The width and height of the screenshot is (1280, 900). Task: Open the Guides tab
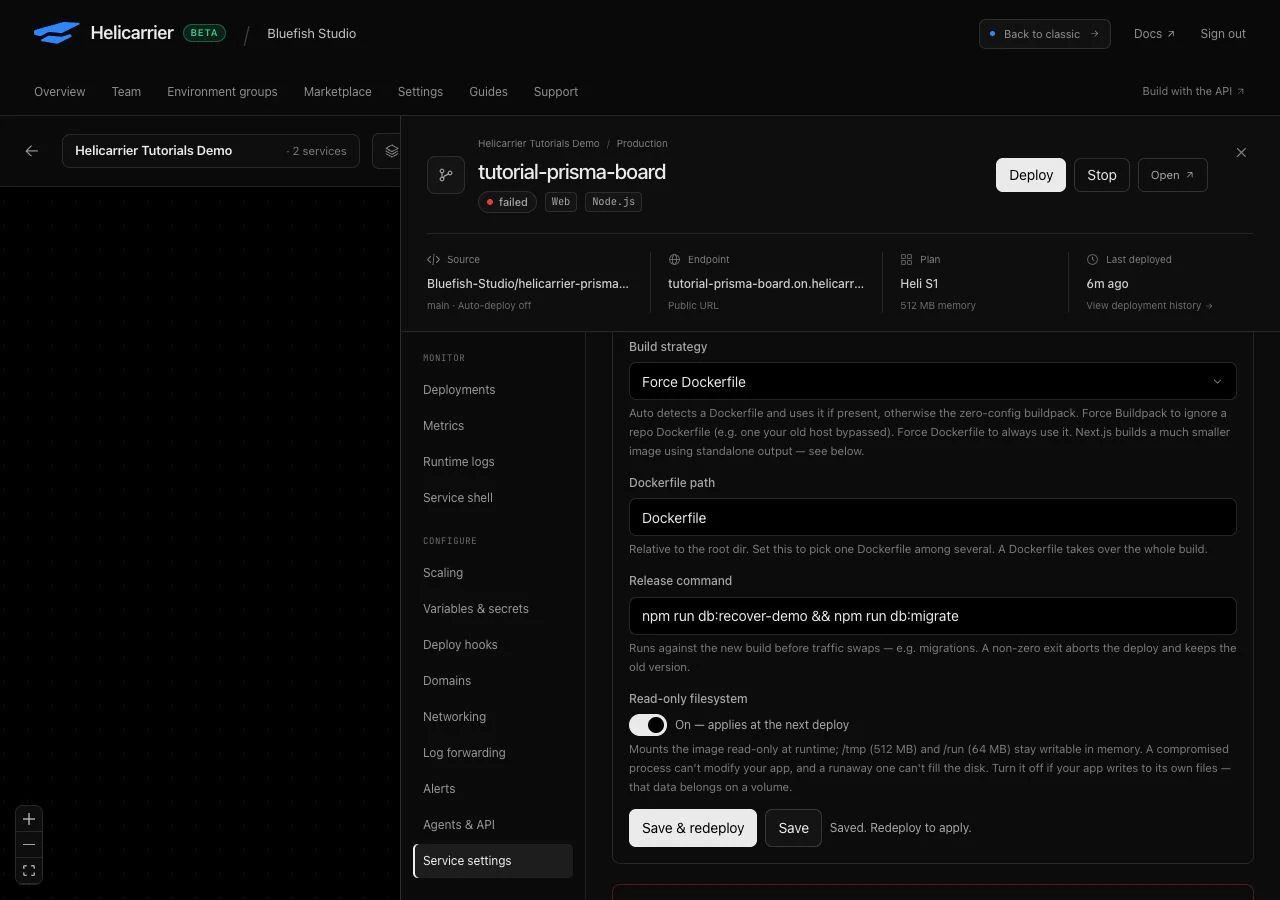pos(488,91)
